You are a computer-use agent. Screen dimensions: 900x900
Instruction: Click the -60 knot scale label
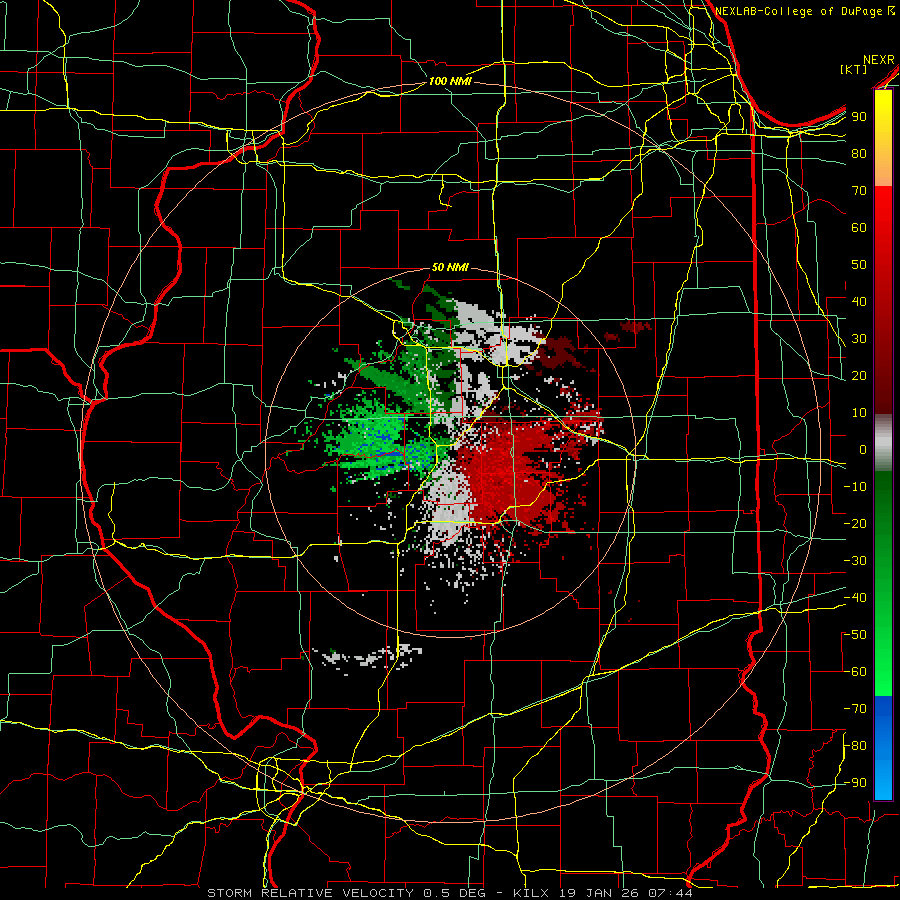click(856, 672)
